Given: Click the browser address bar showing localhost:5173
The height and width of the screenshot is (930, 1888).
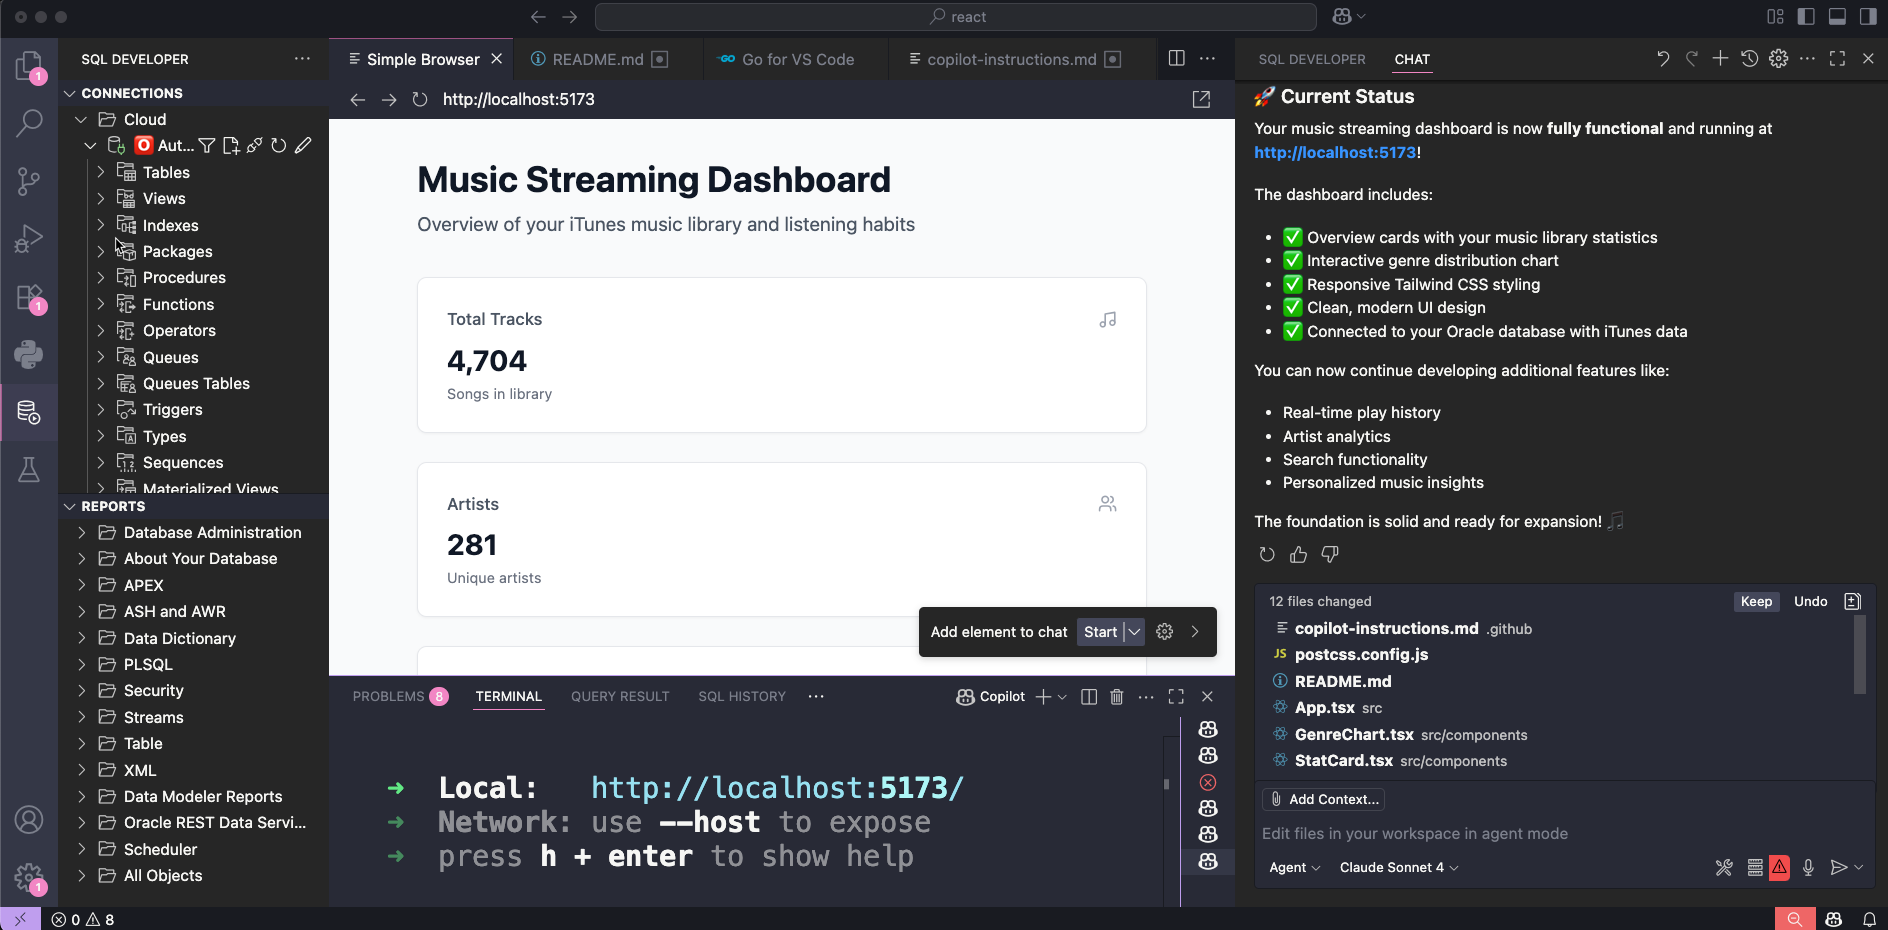Looking at the screenshot, I should pyautogui.click(x=518, y=99).
